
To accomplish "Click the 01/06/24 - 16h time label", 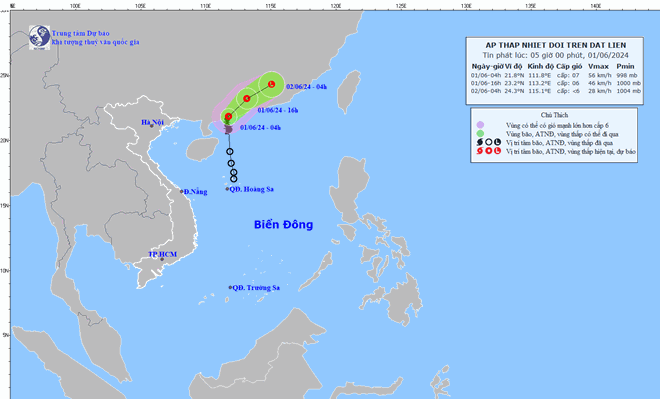I will point(278,110).
